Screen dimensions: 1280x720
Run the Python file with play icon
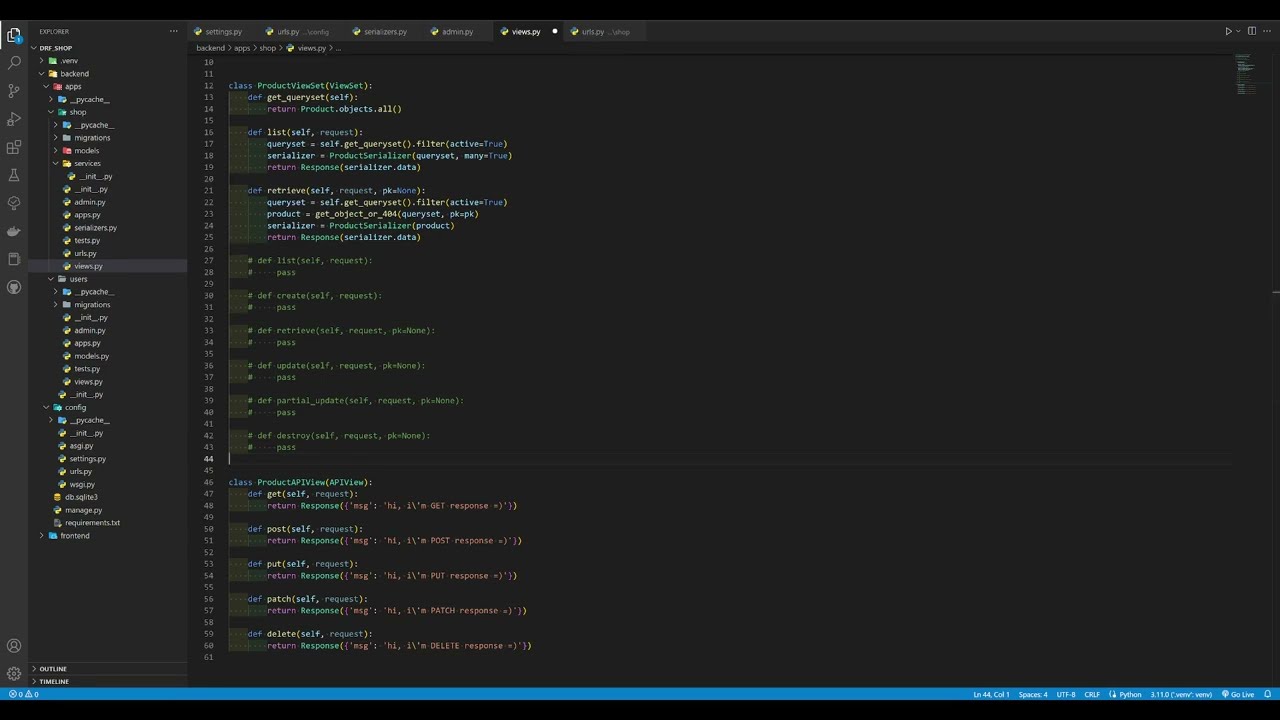(1228, 31)
